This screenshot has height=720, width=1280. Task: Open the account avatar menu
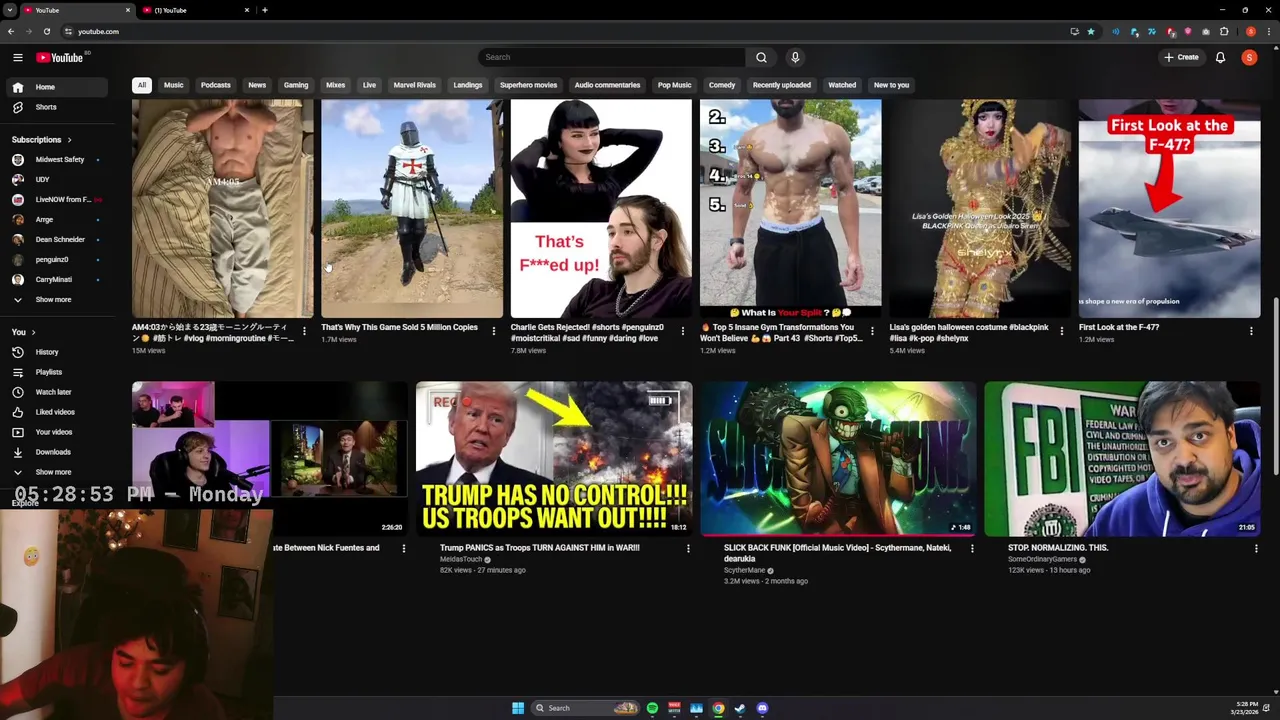1249,57
